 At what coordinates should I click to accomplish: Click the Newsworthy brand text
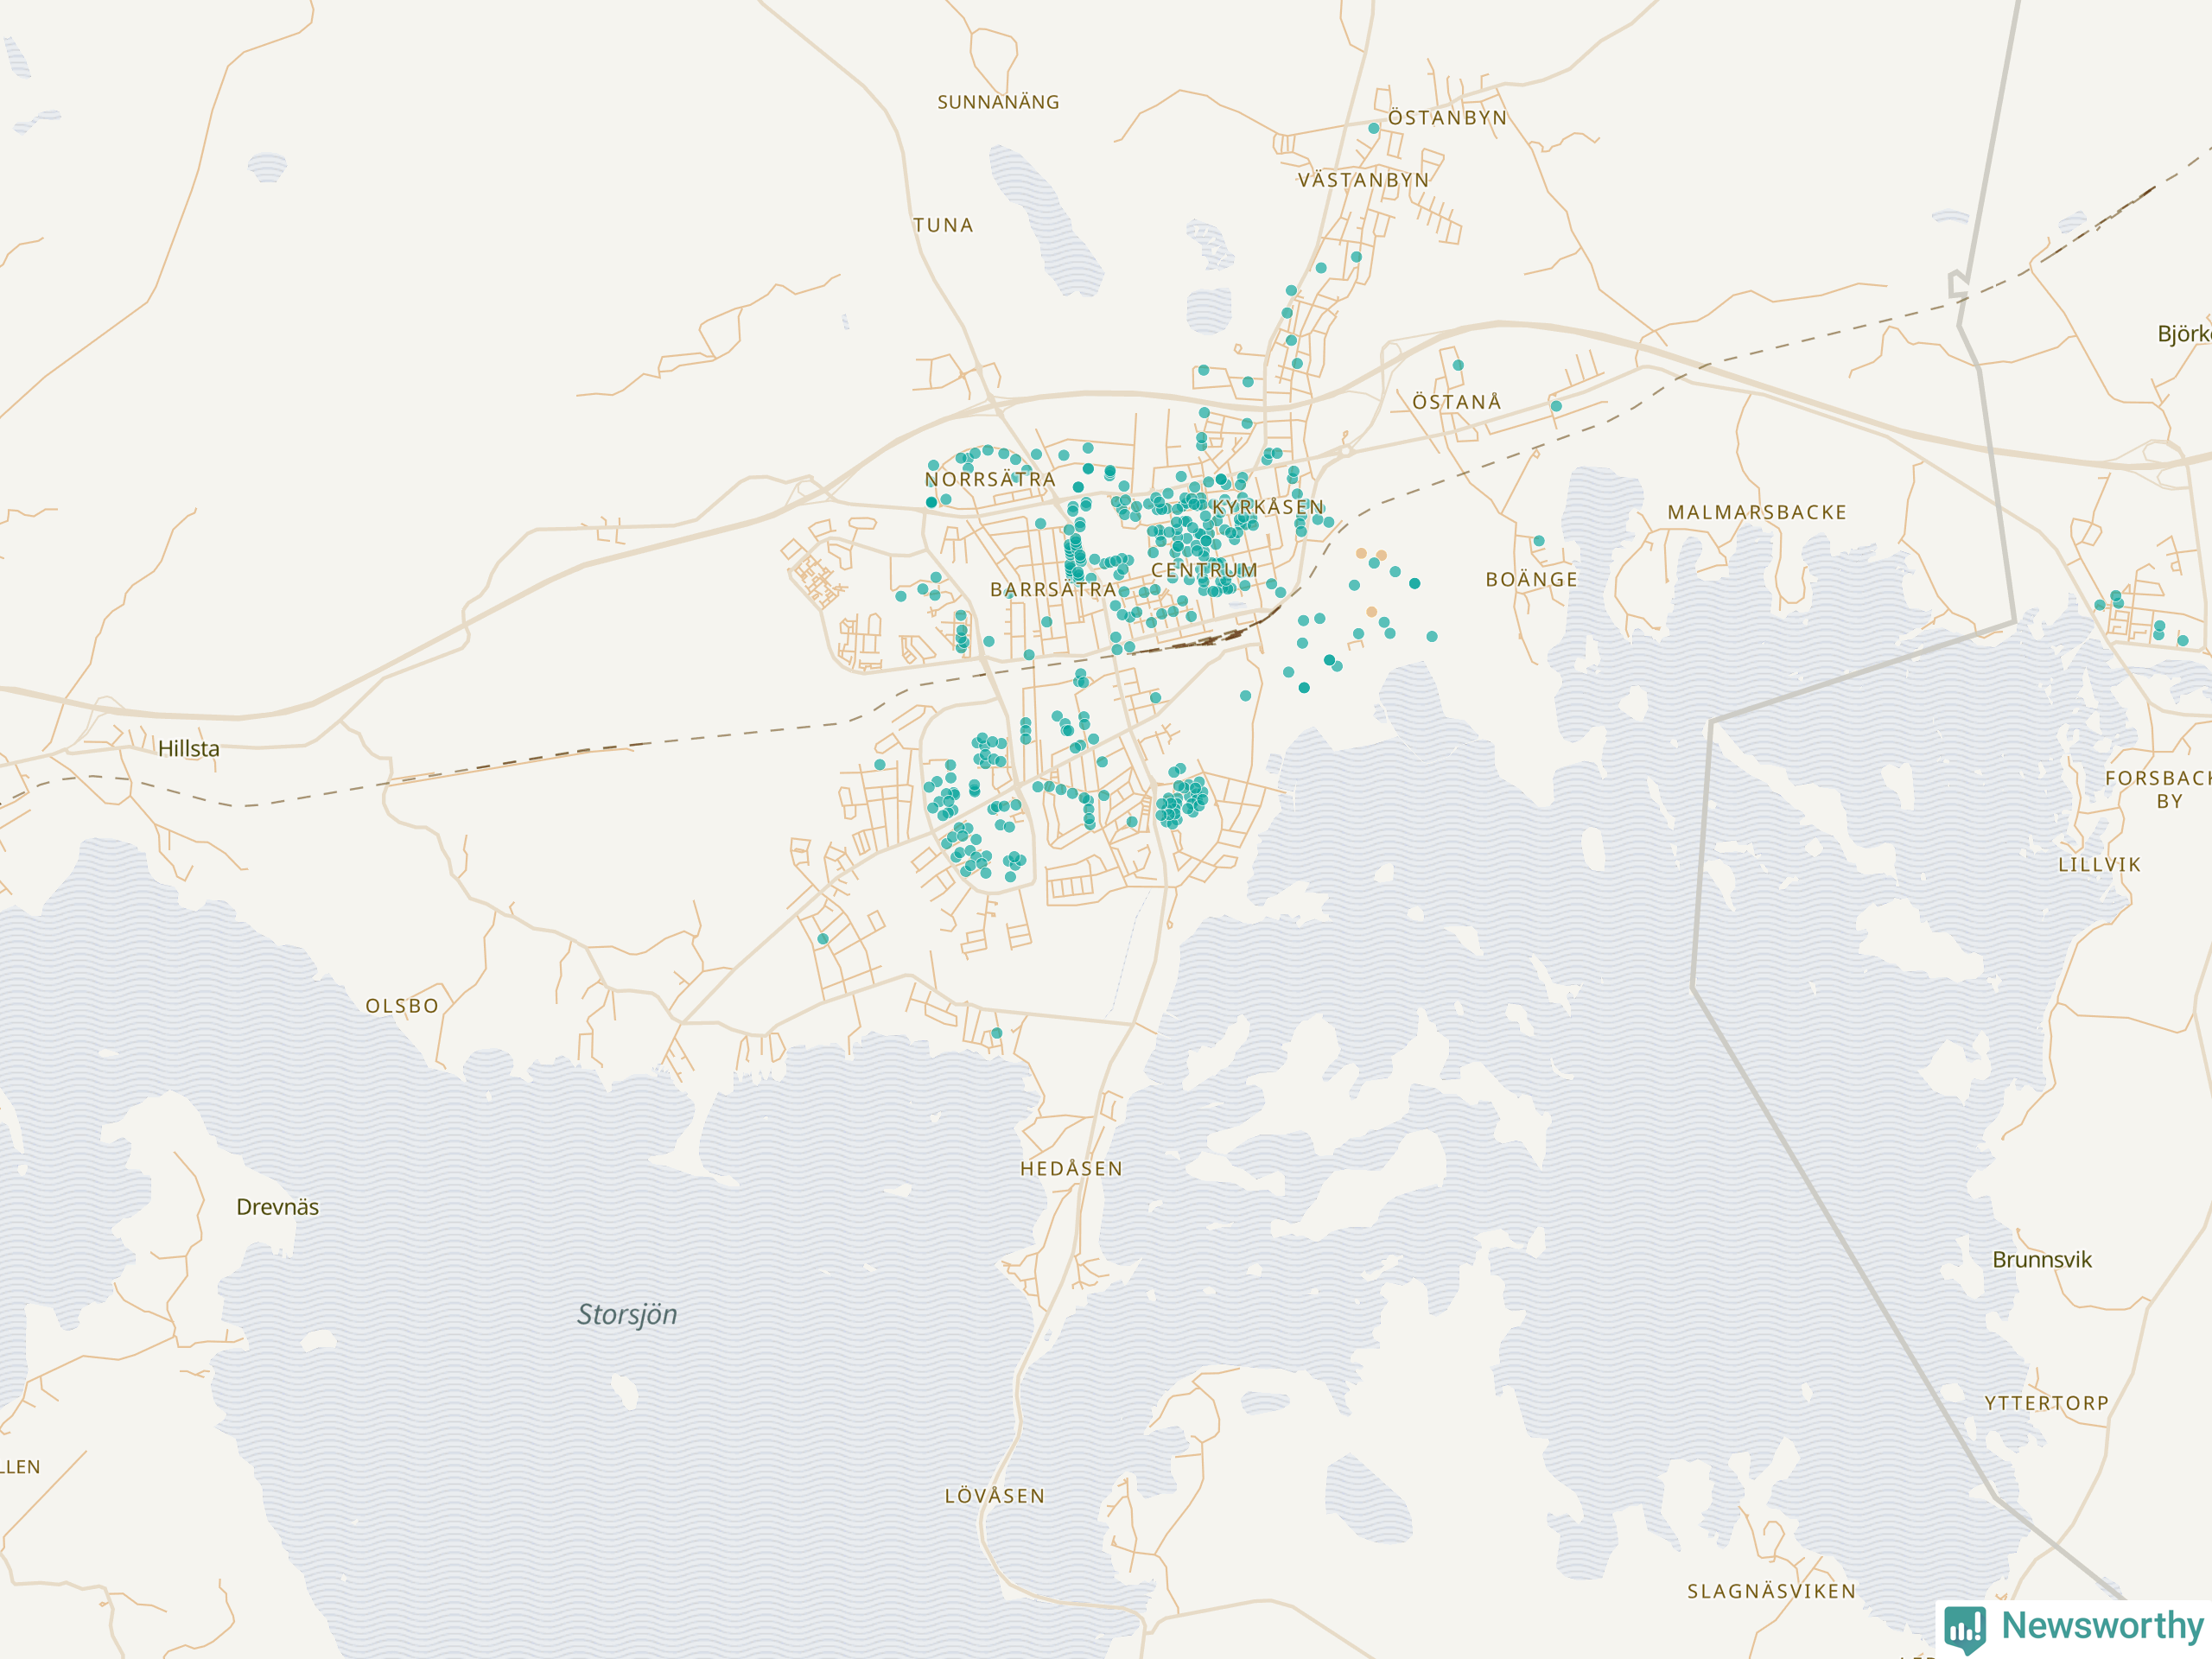[2102, 1625]
